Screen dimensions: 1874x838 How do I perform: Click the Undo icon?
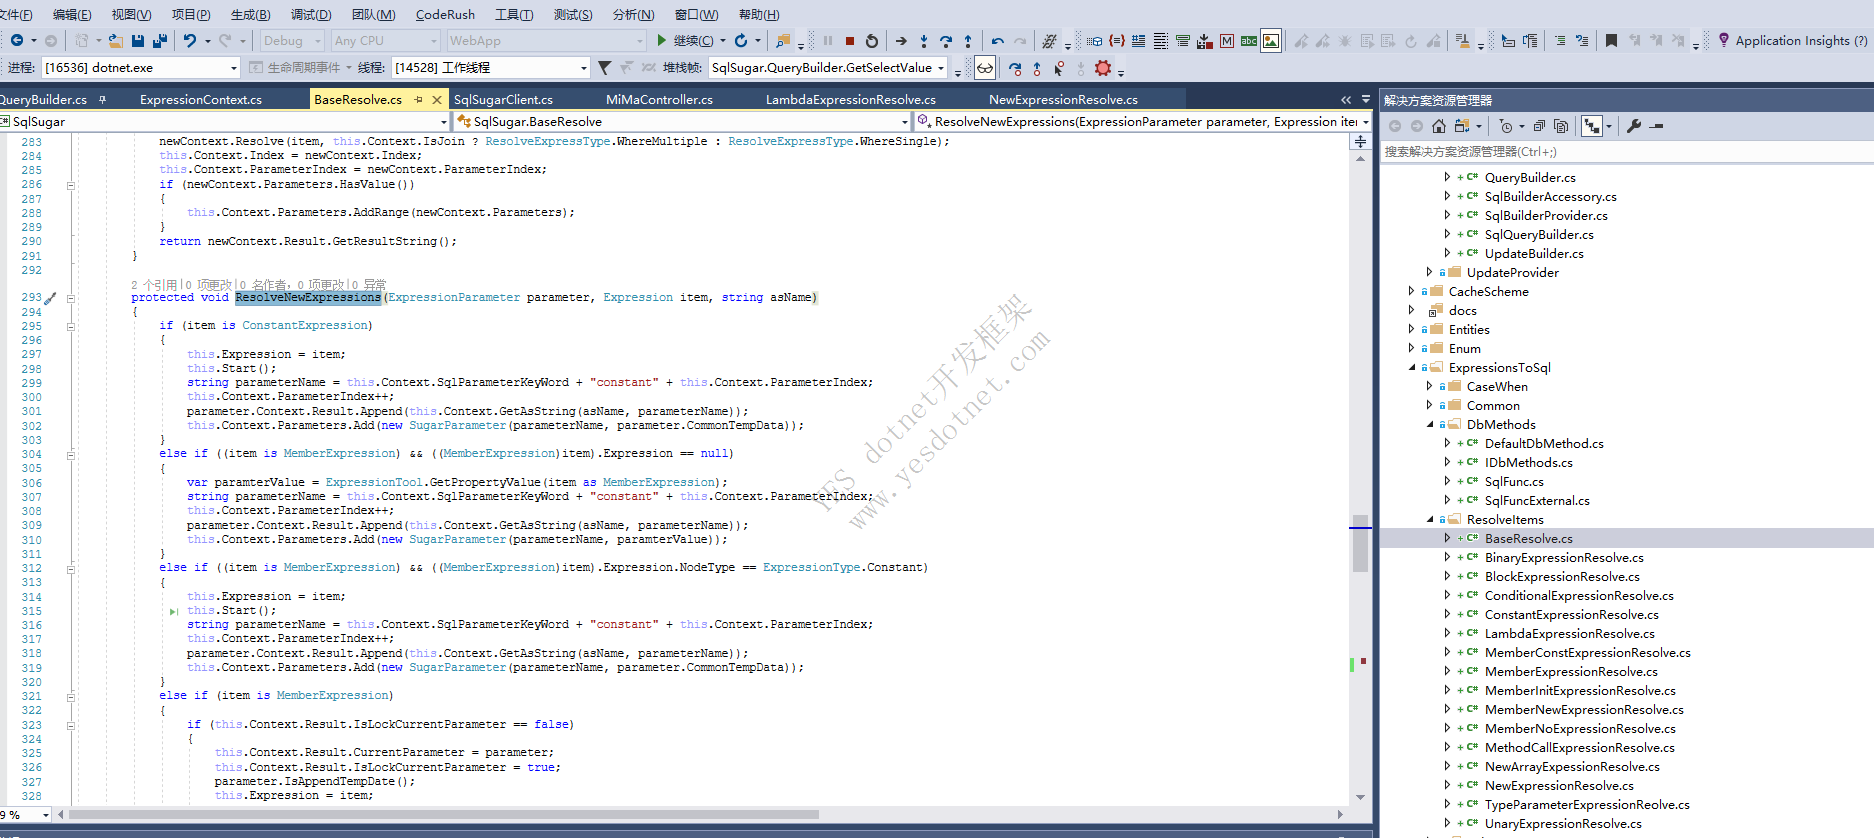190,41
